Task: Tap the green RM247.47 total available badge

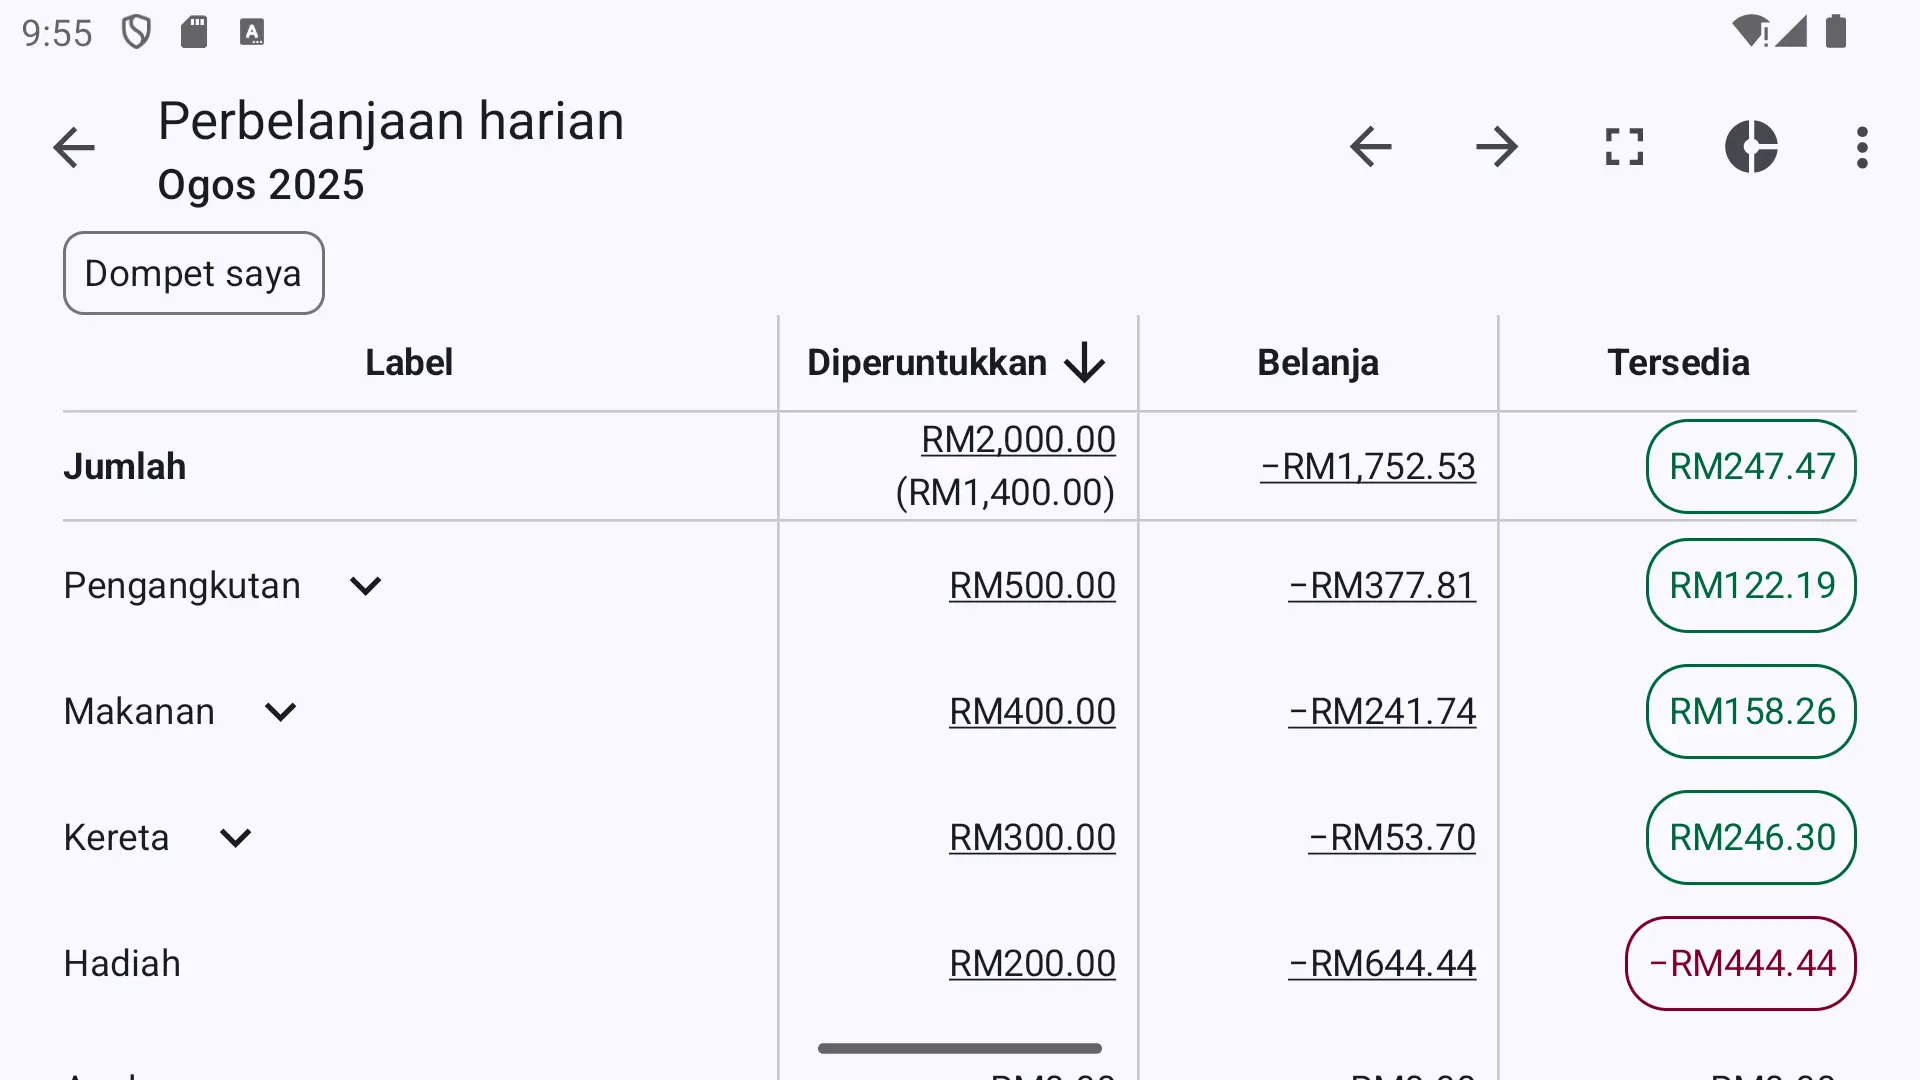Action: coord(1751,467)
